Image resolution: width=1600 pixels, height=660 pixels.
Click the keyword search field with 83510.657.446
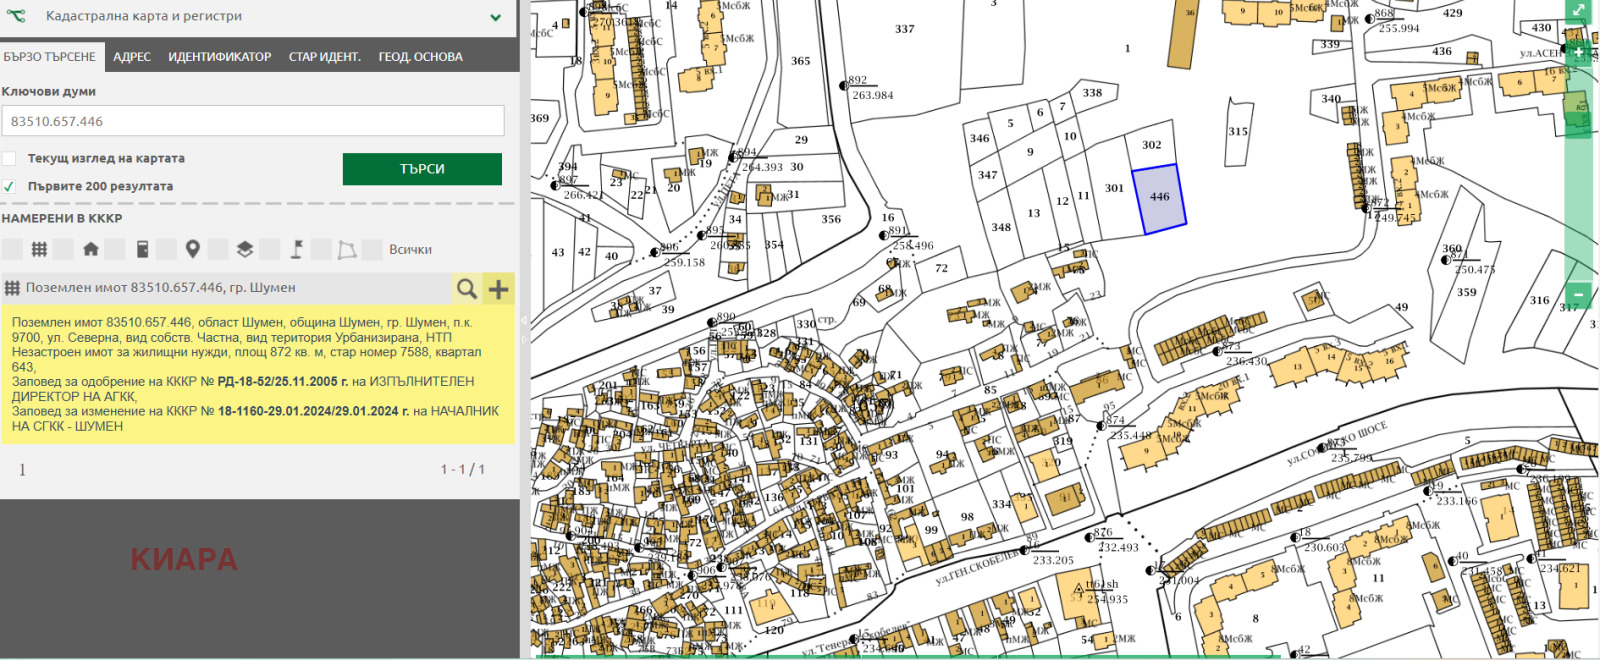(253, 121)
